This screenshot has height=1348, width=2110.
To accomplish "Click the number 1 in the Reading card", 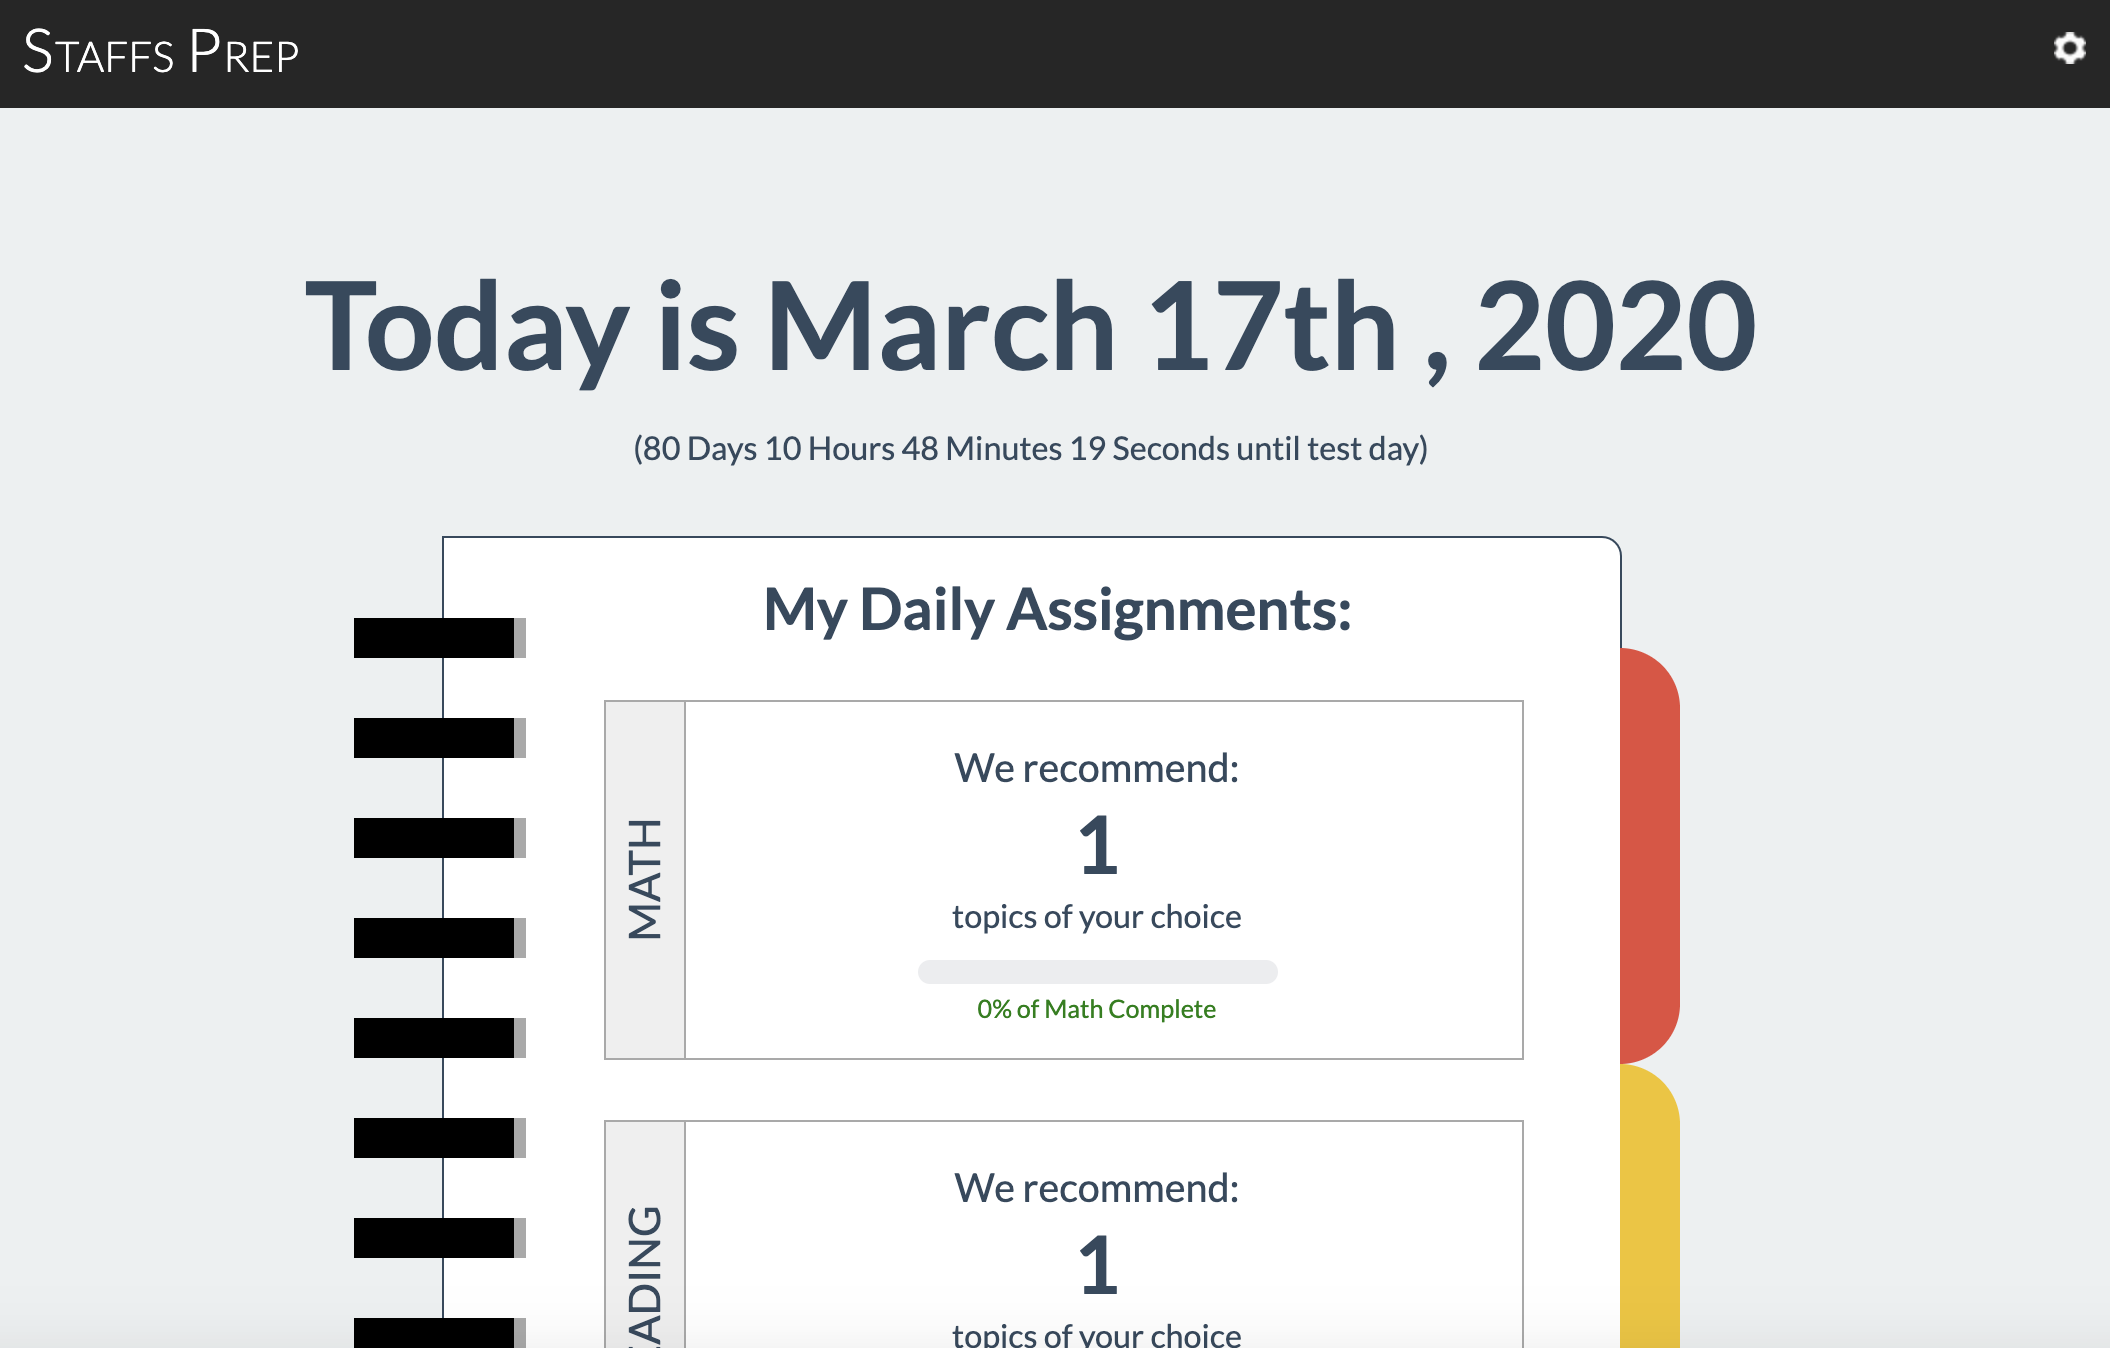I will tap(1097, 1265).
